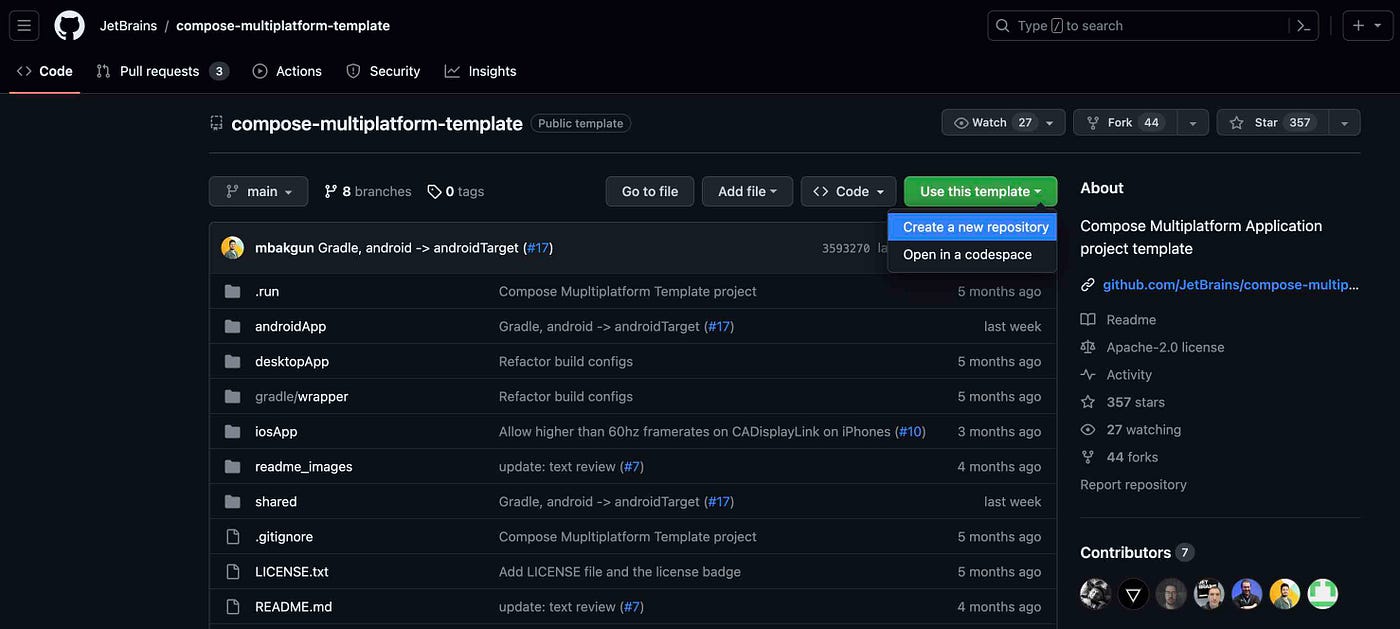Open the Insights tab
Screen dimensions: 1400x629
point(481,71)
